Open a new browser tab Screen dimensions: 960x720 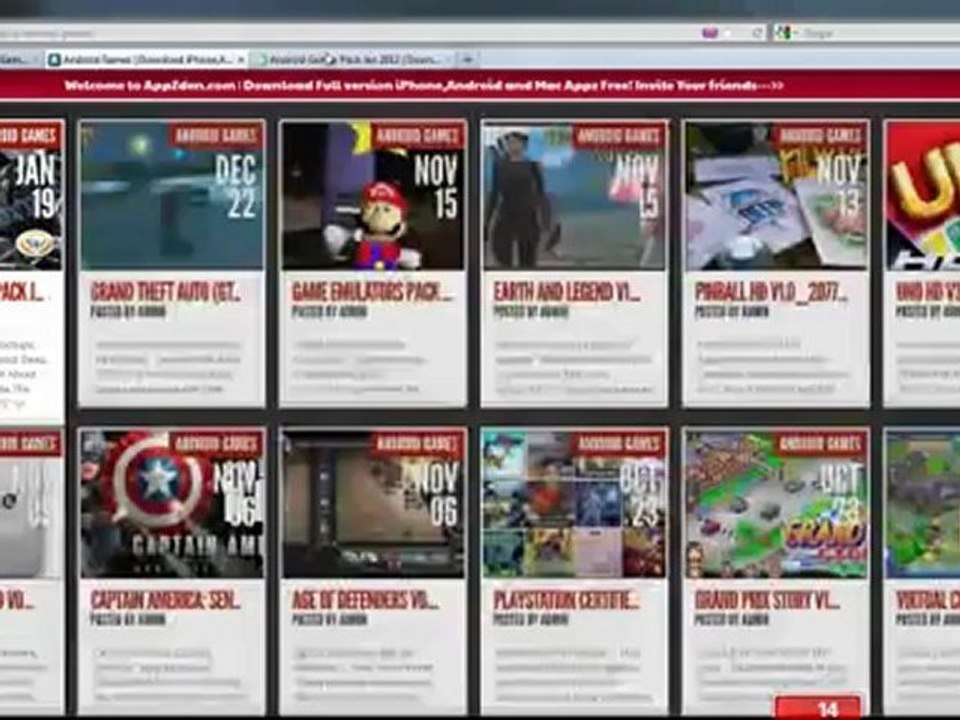tap(467, 59)
